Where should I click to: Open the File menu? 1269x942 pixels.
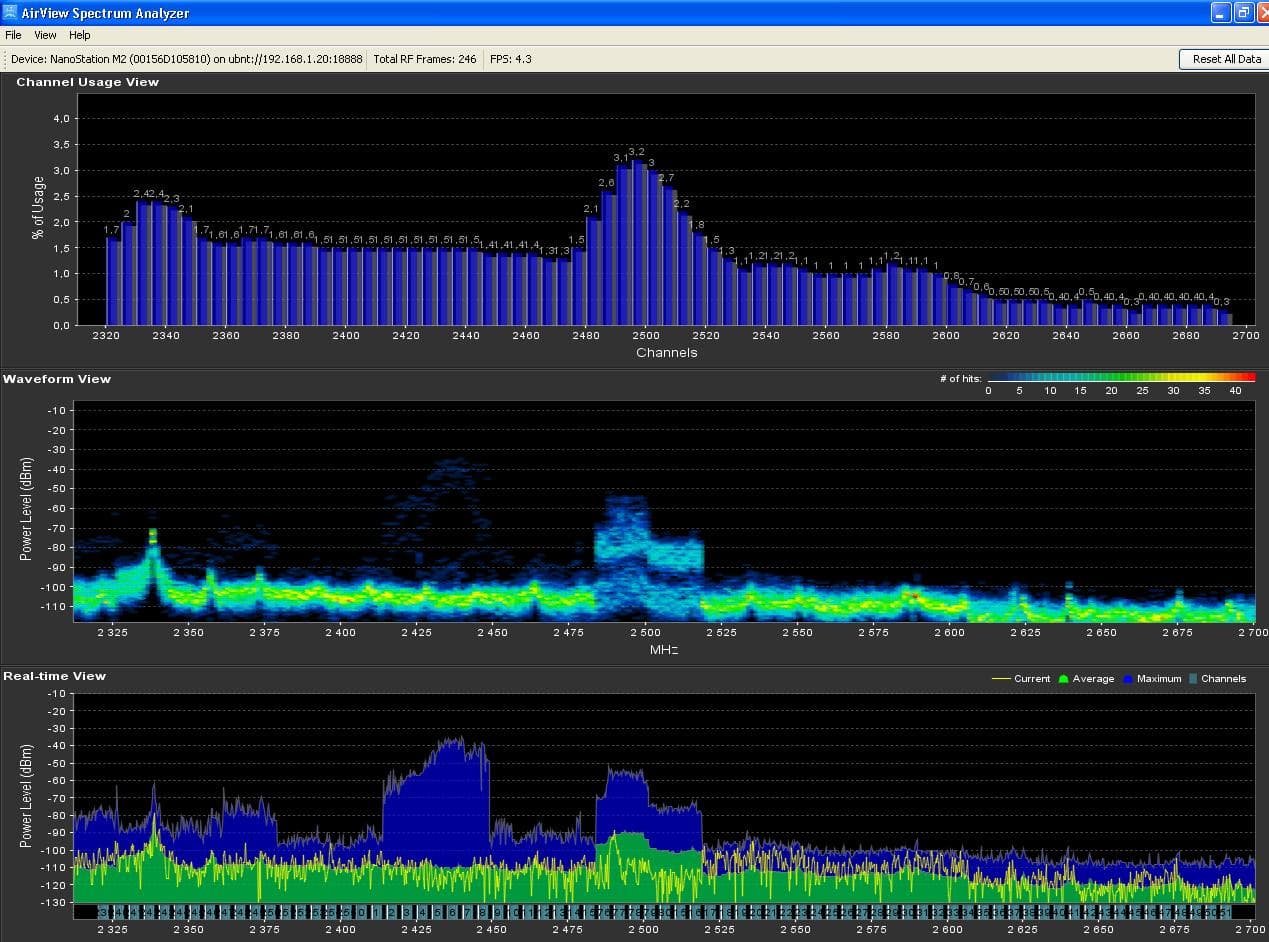(x=13, y=35)
